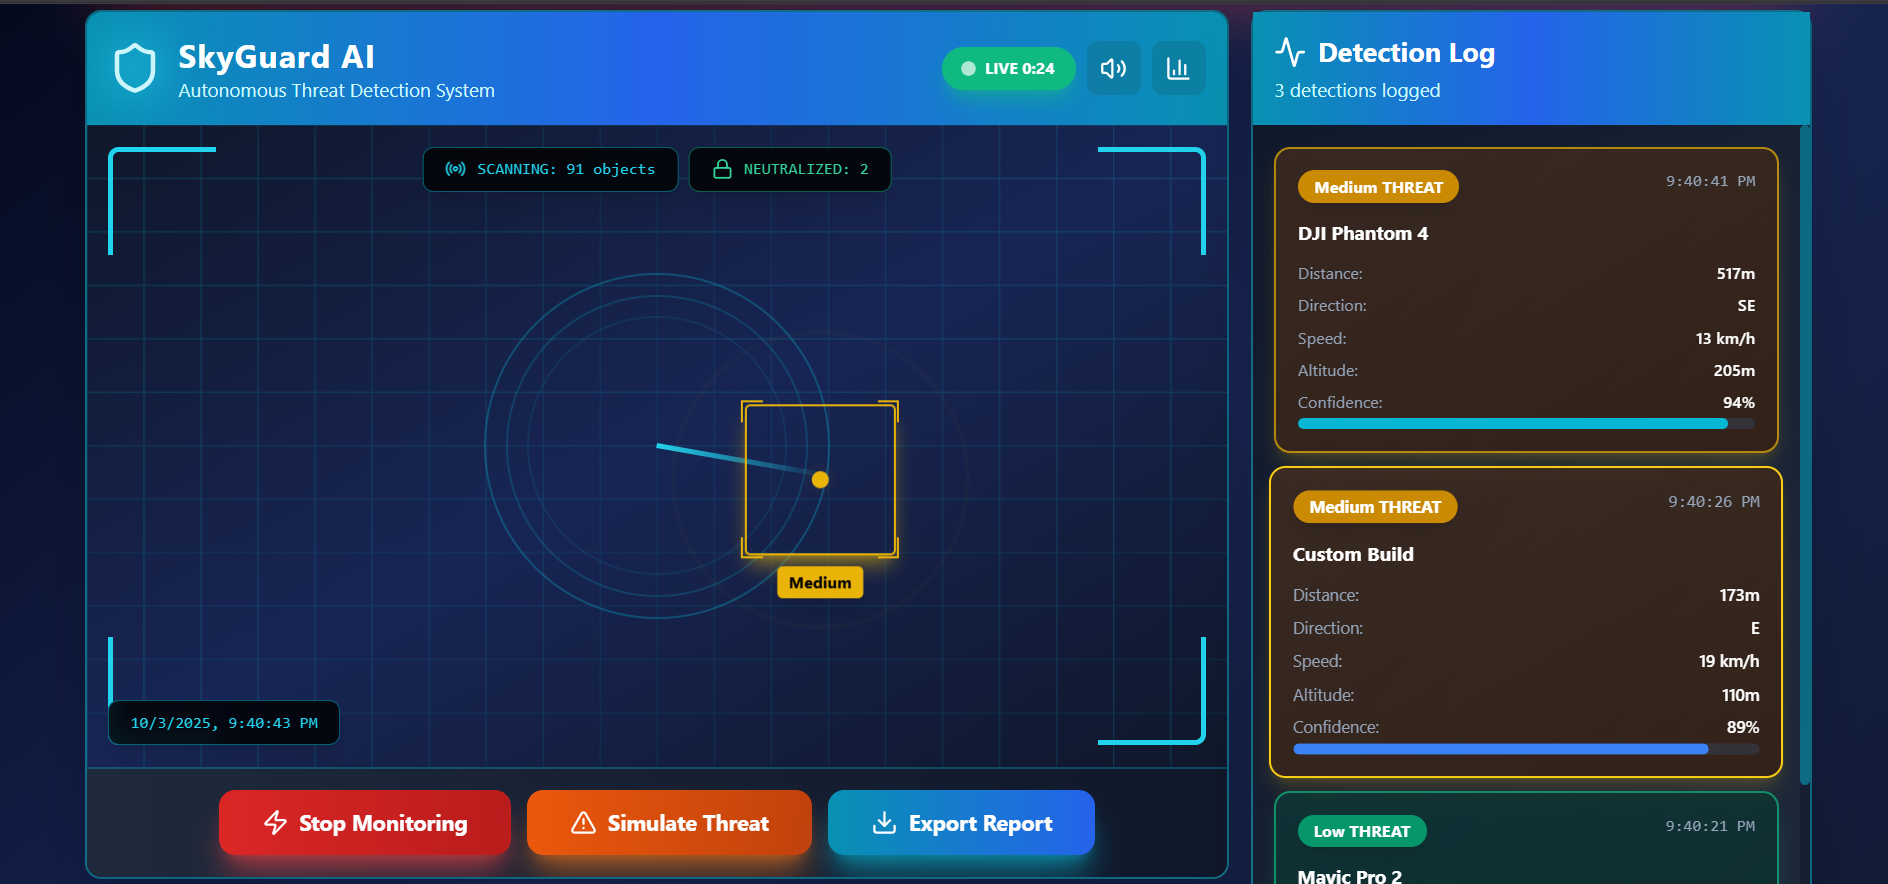The width and height of the screenshot is (1888, 884).
Task: Click the Autonomous Threat Detection System subtitle
Action: [x=336, y=91]
